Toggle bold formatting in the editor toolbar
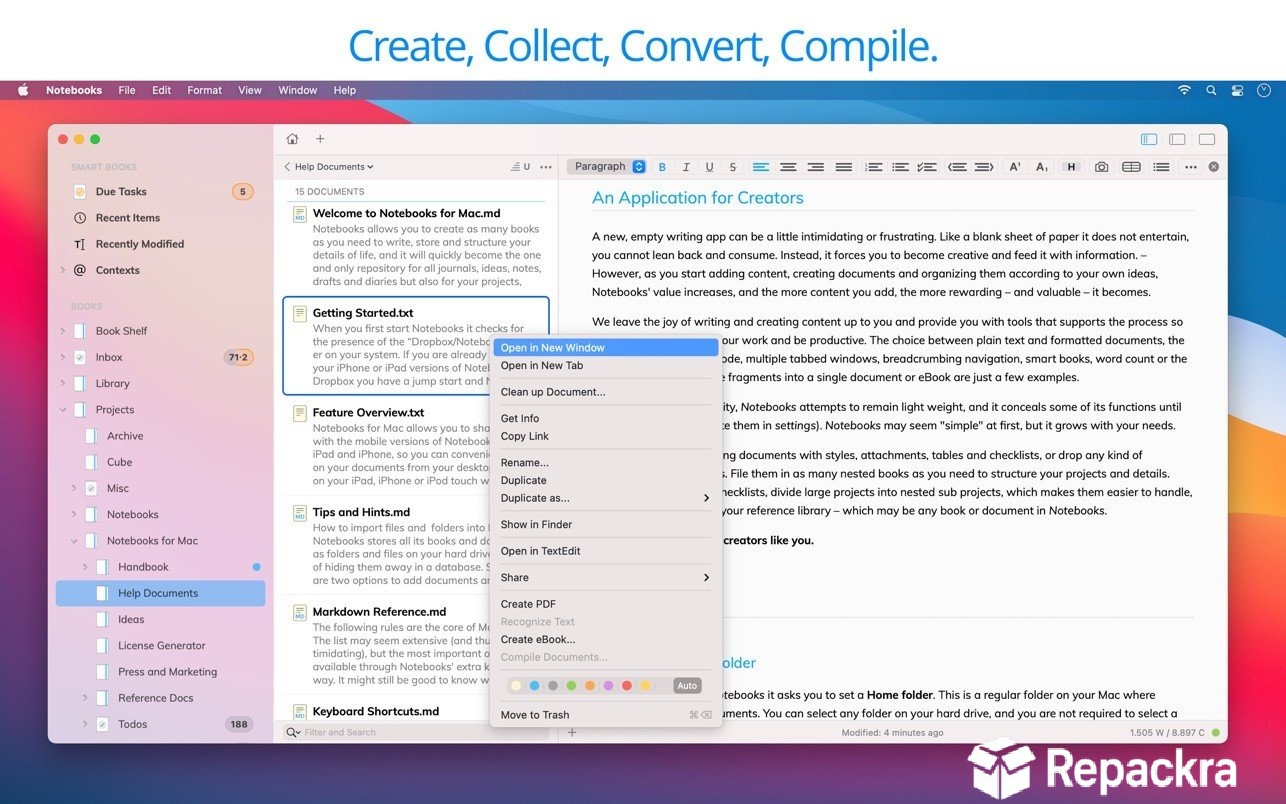 tap(661, 167)
